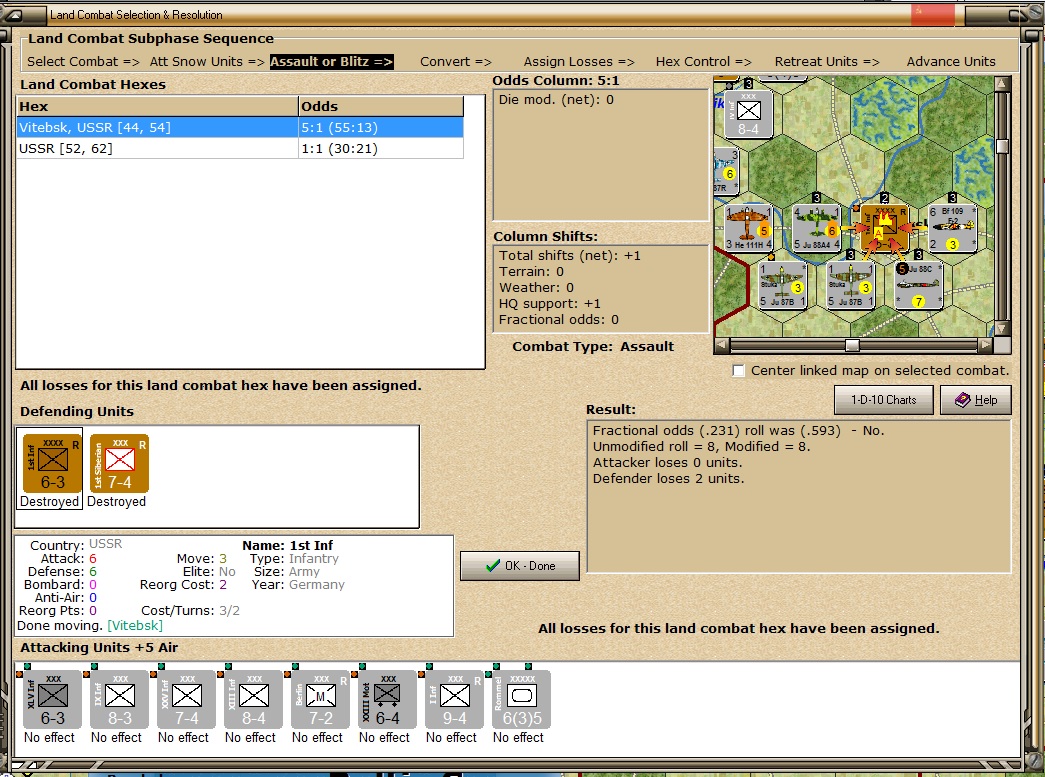Enable Center linked map on selected combat
The width and height of the screenshot is (1045, 777).
click(738, 371)
